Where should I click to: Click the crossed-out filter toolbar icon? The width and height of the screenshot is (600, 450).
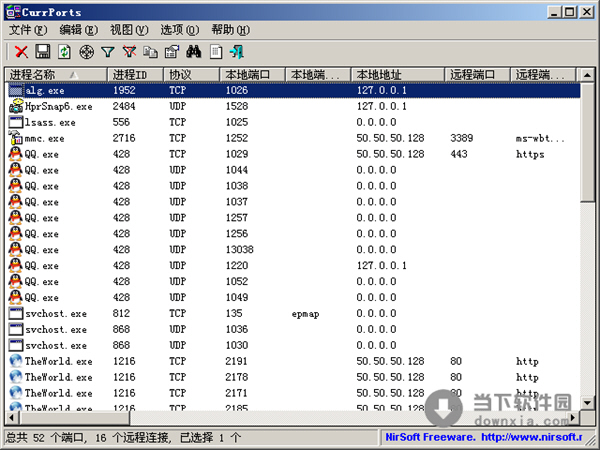[129, 52]
